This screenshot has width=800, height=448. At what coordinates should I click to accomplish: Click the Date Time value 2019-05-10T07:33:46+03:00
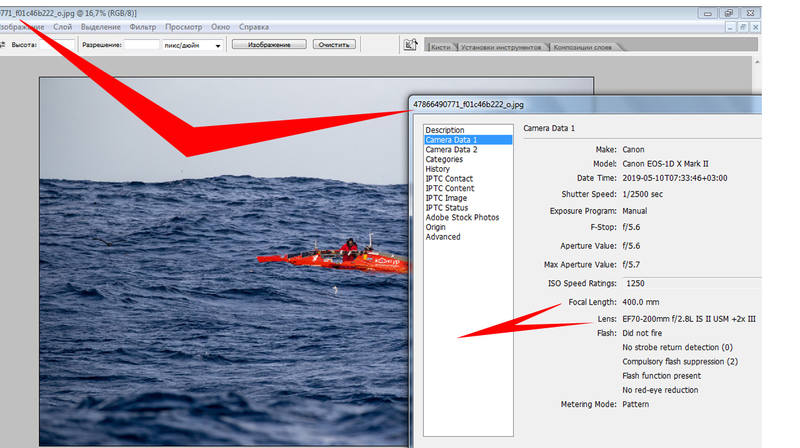(674, 178)
